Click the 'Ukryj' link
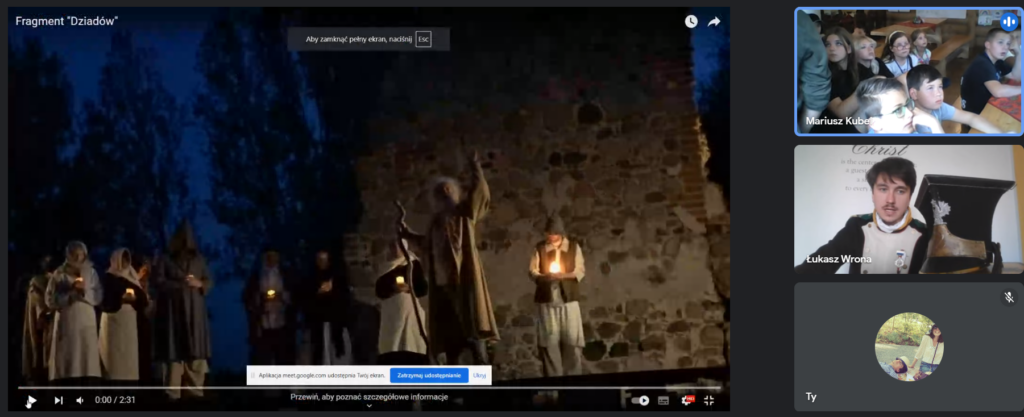The image size is (1024, 417). (480, 375)
